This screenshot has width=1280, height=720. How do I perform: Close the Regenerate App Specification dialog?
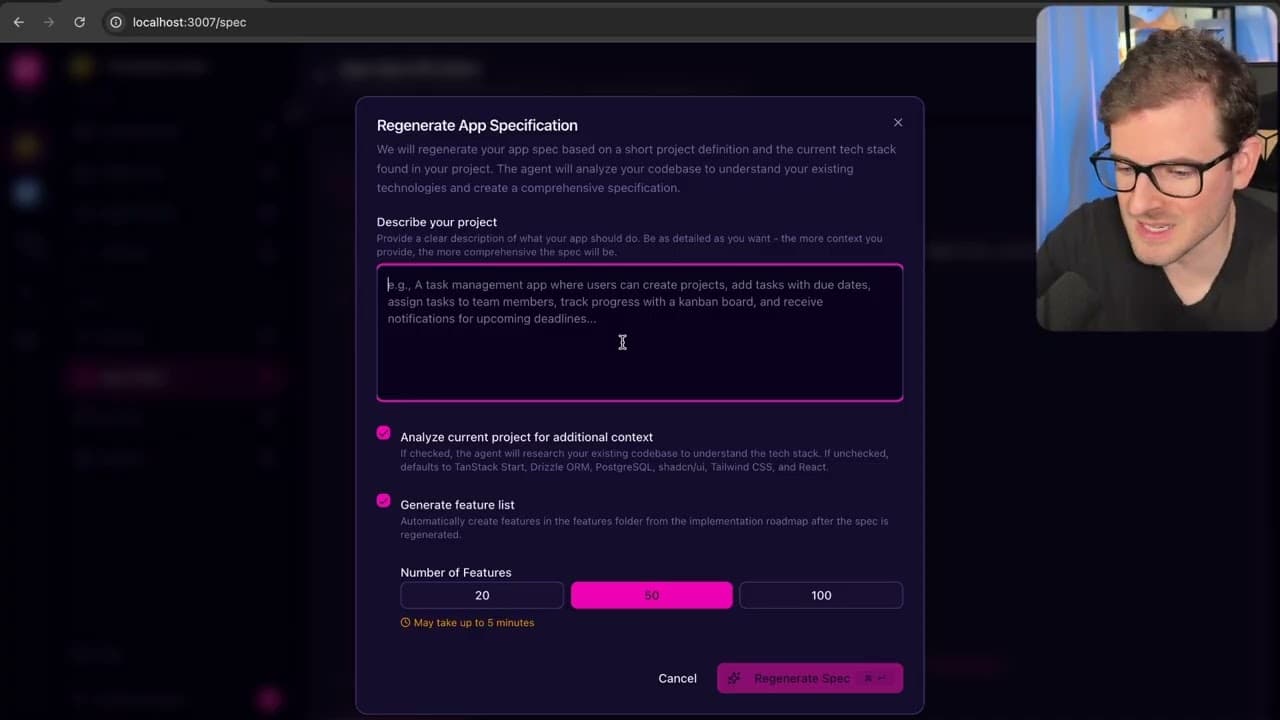coord(897,122)
